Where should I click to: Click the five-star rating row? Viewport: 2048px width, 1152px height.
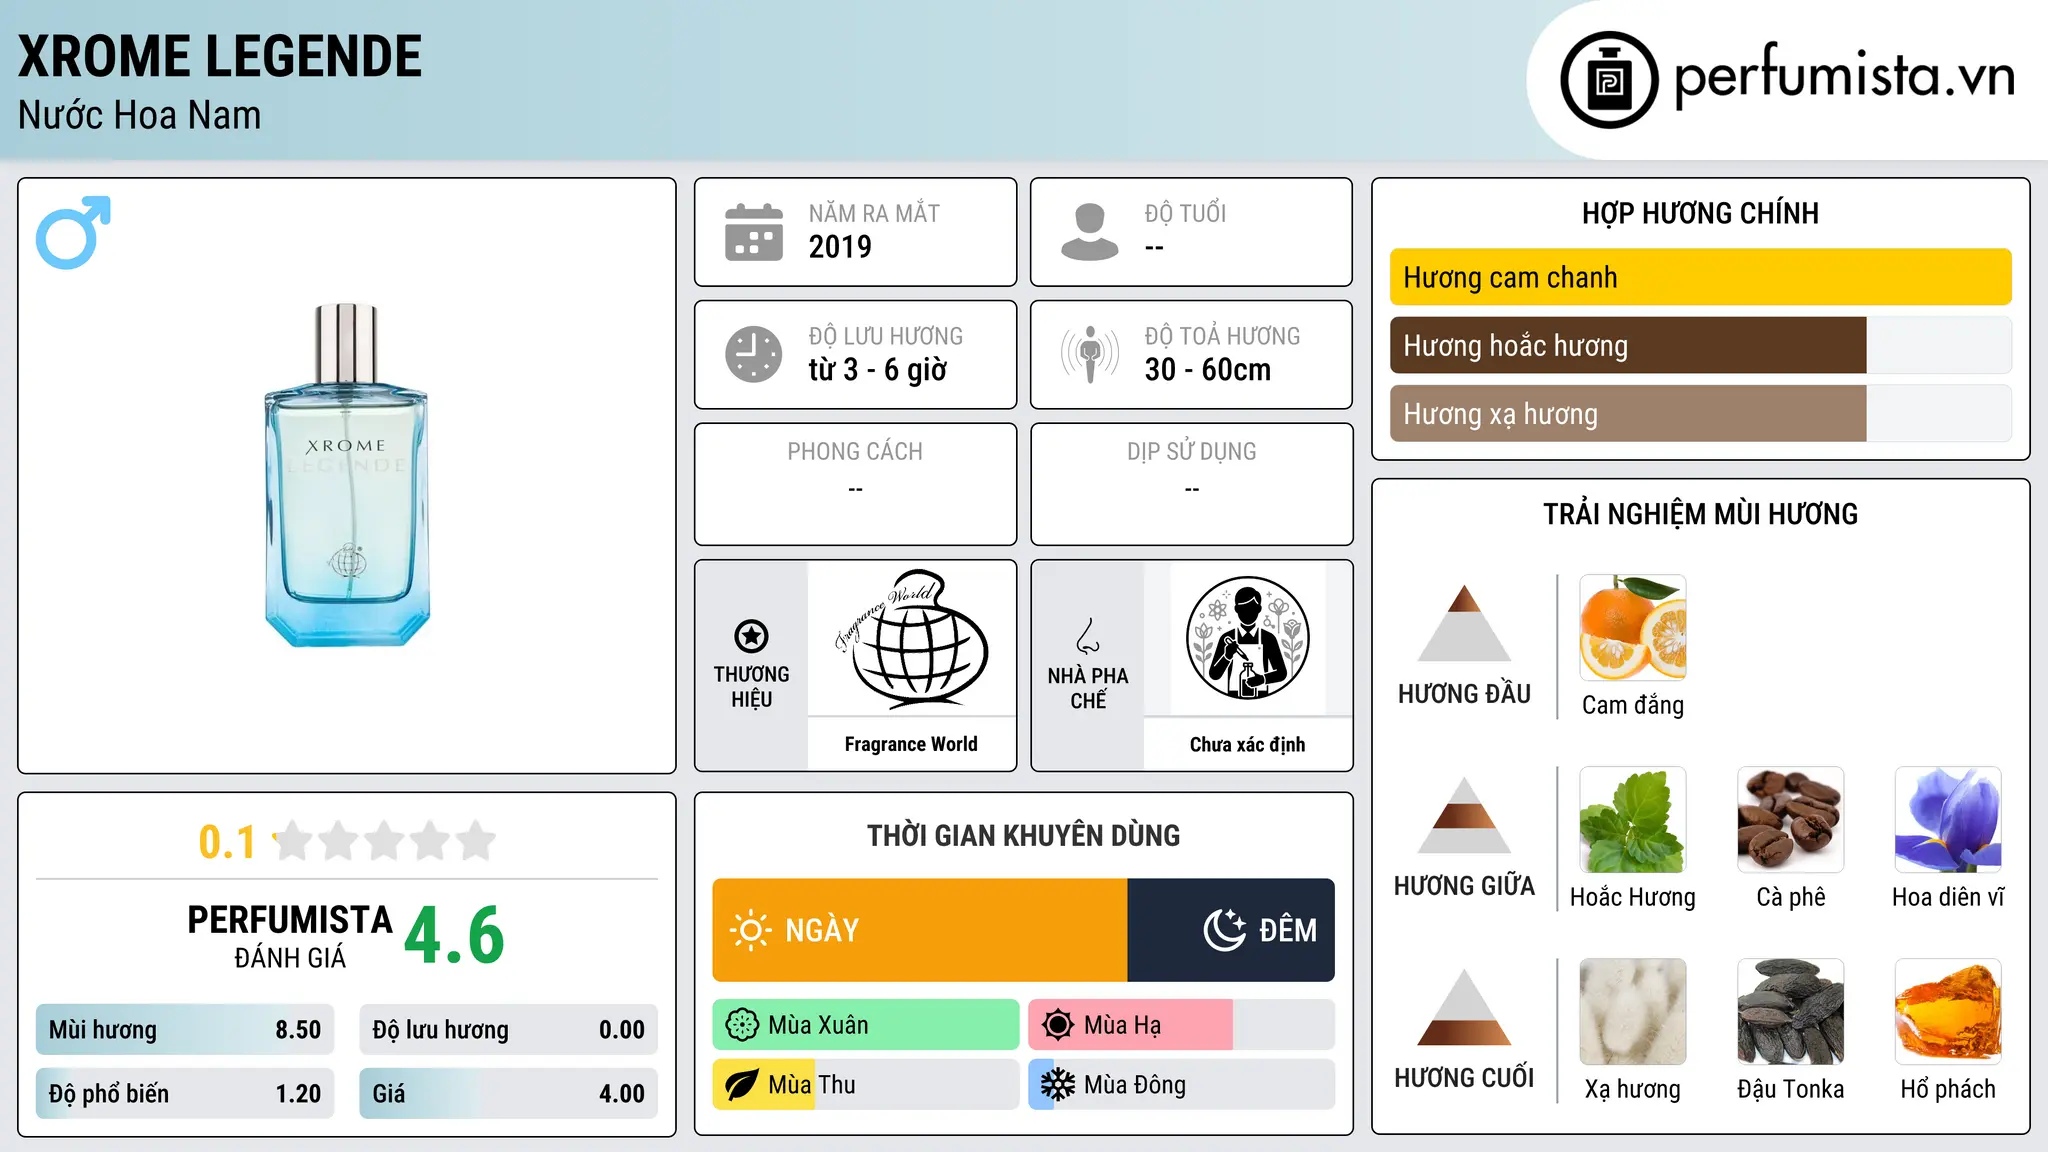[385, 841]
